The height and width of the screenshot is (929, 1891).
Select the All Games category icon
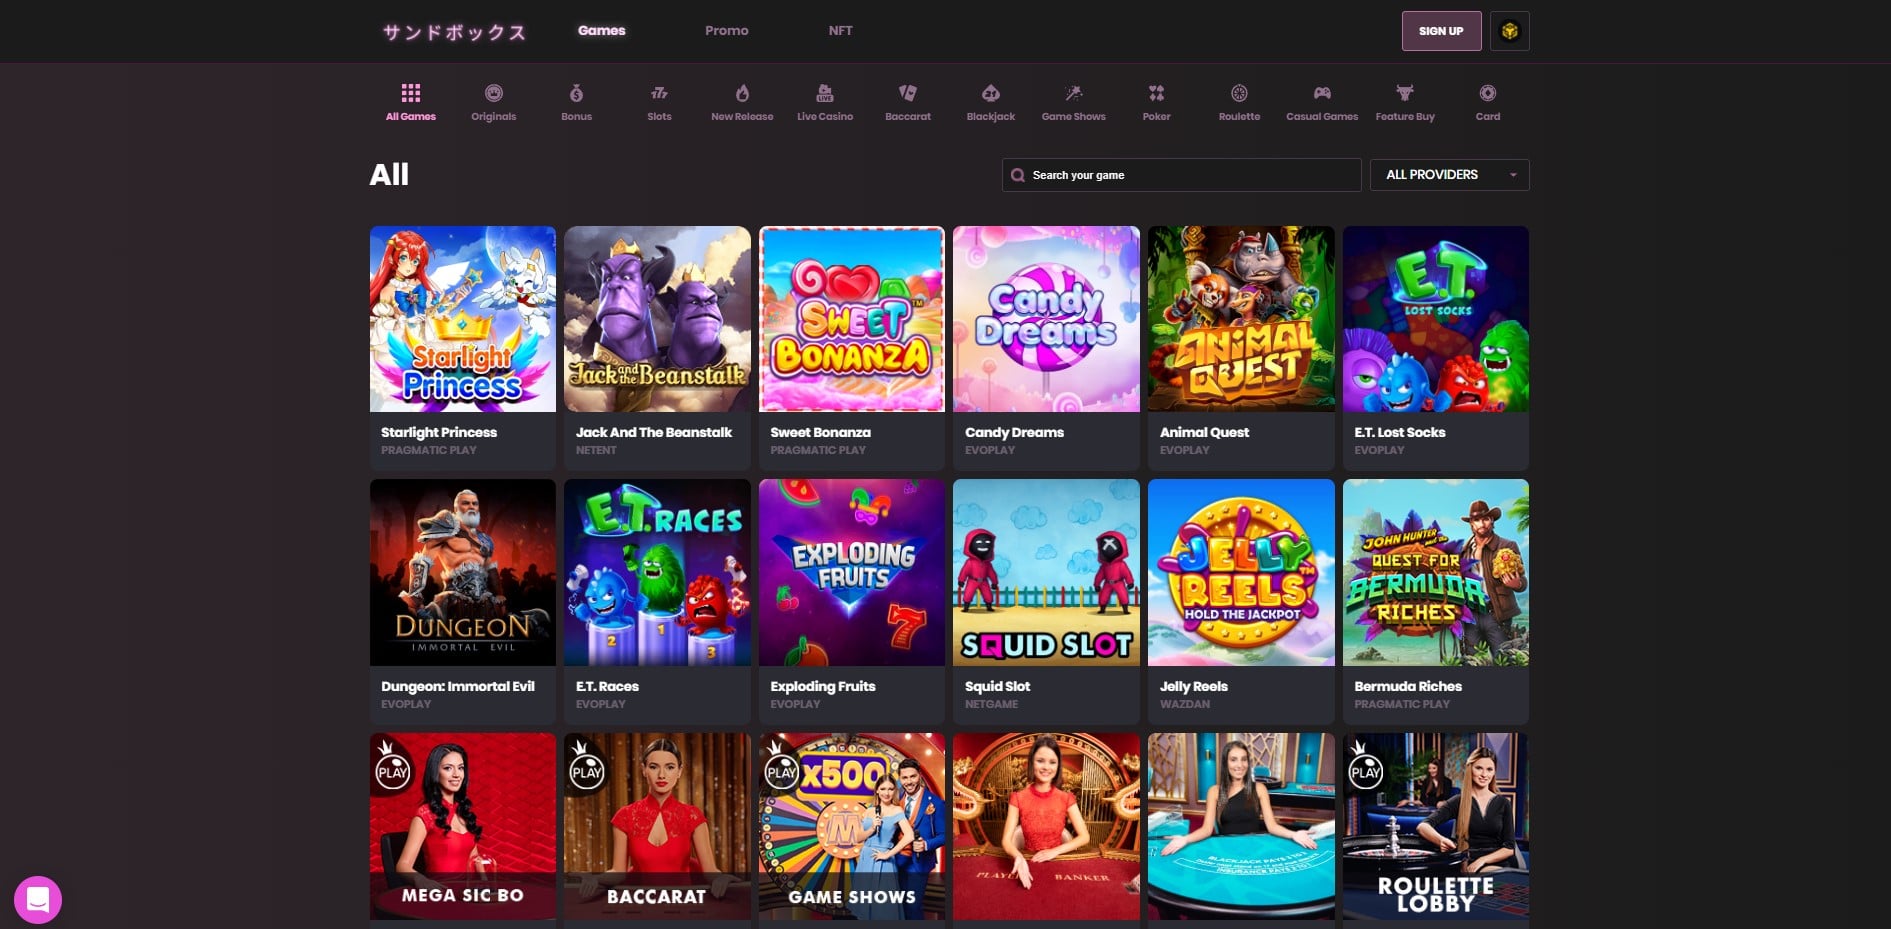pos(411,93)
